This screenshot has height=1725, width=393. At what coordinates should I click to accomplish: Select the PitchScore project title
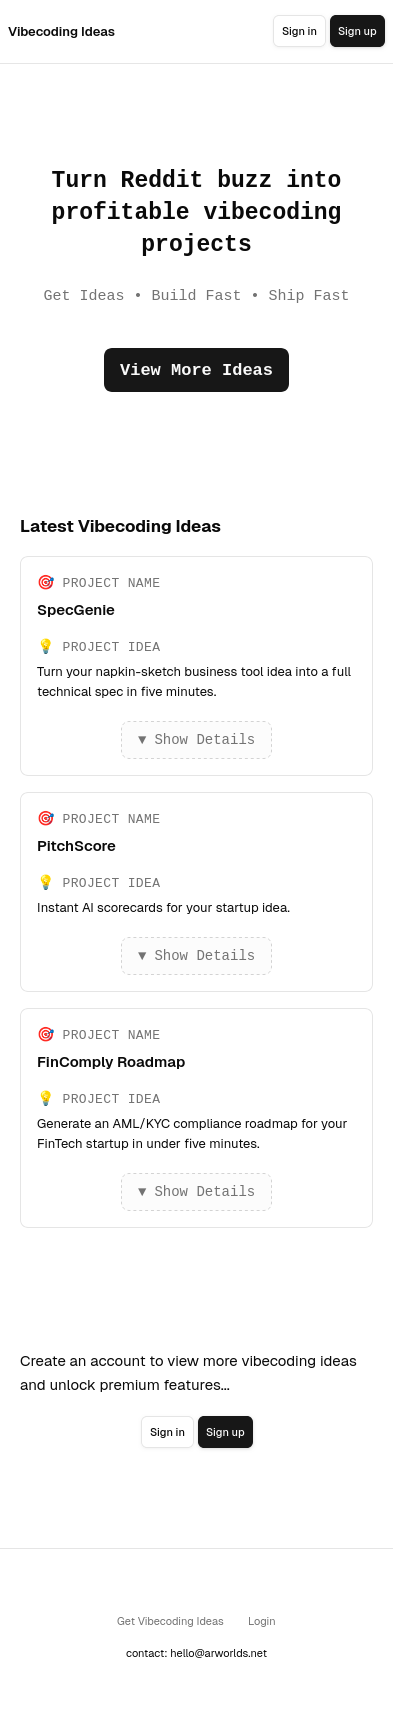76,846
